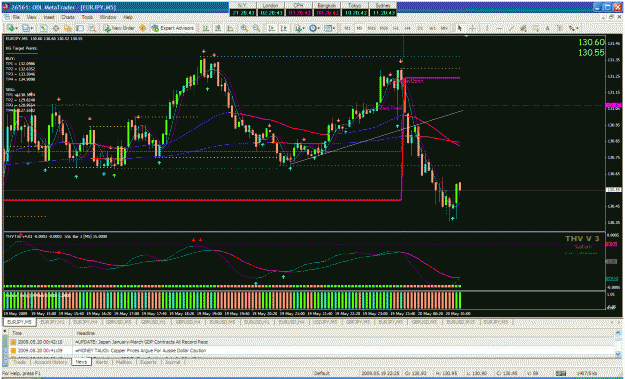
Task: Open the Help menu
Action: coord(128,18)
